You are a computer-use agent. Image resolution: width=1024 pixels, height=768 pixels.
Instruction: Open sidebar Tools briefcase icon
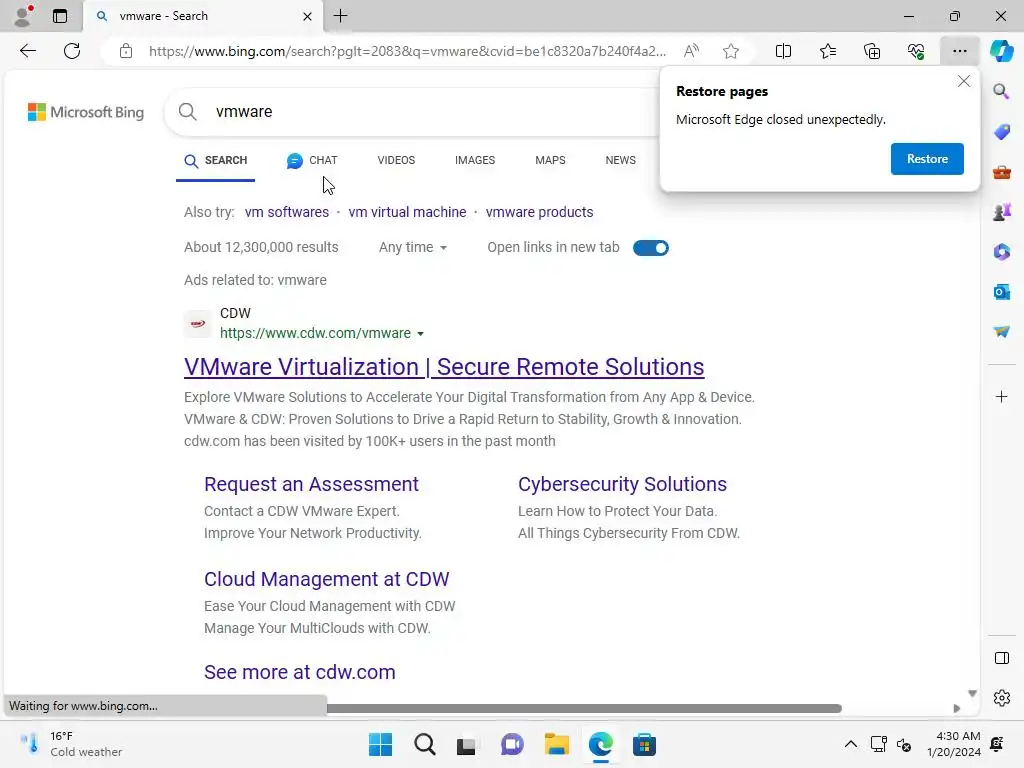pos(1001,172)
